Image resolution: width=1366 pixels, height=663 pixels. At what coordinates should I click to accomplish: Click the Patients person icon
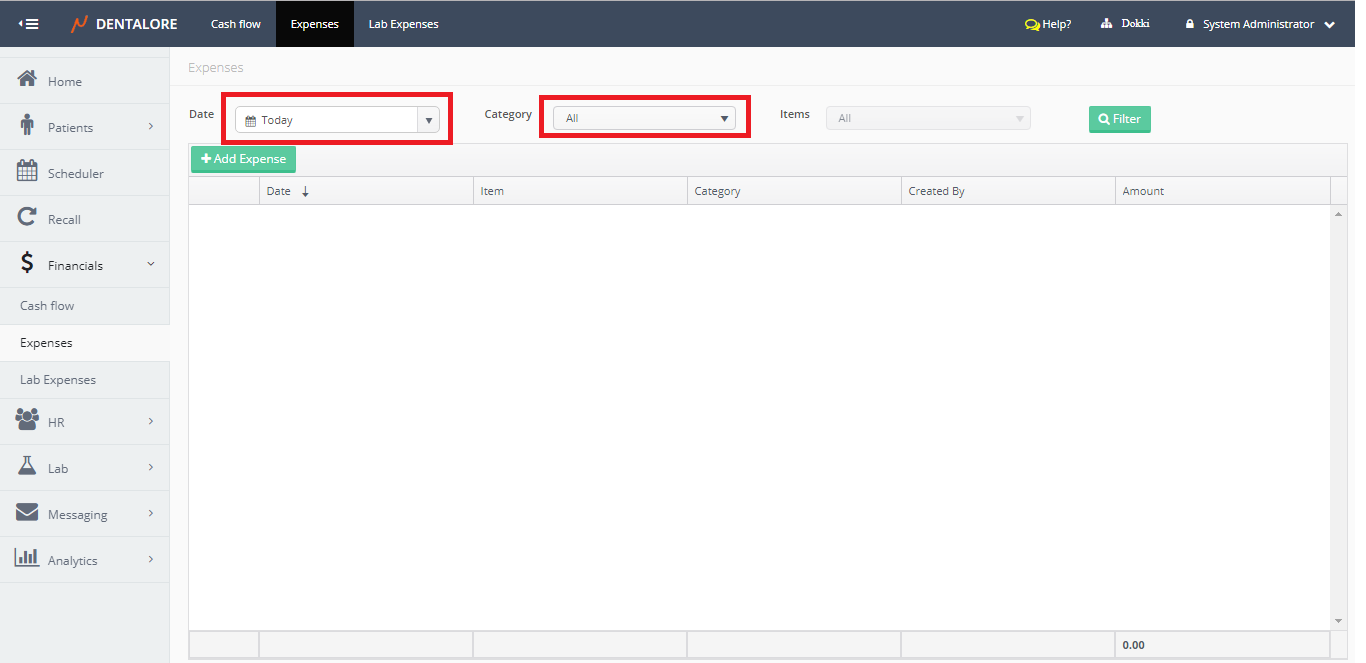[x=27, y=126]
